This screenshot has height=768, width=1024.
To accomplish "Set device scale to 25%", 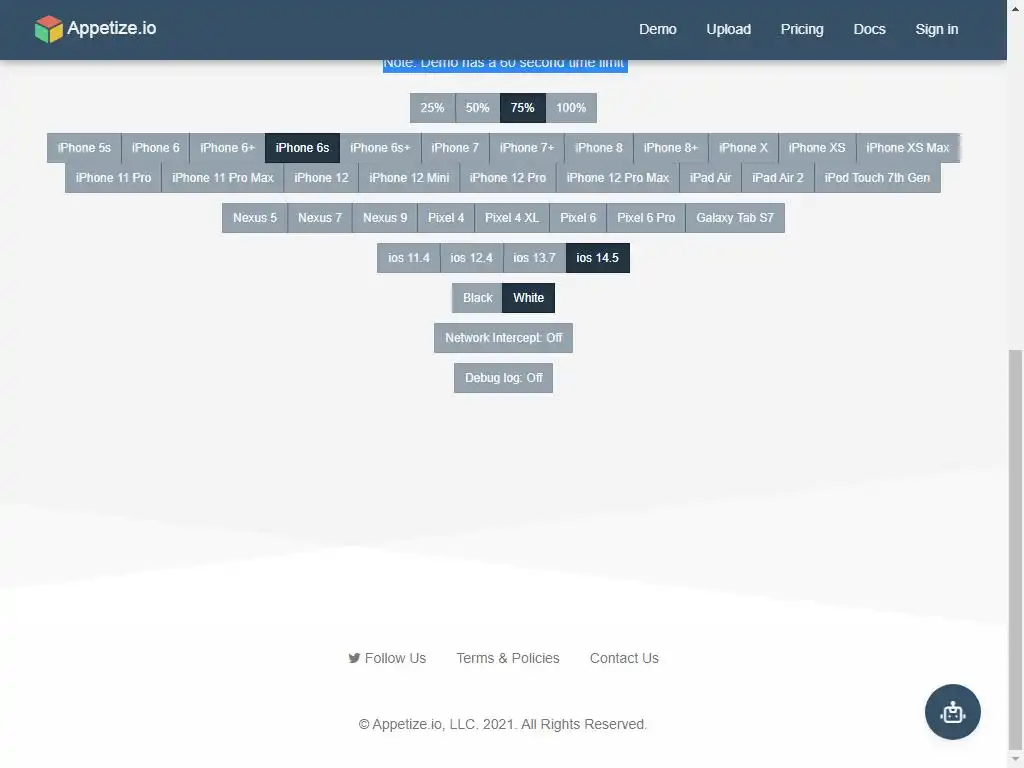I will point(432,108).
